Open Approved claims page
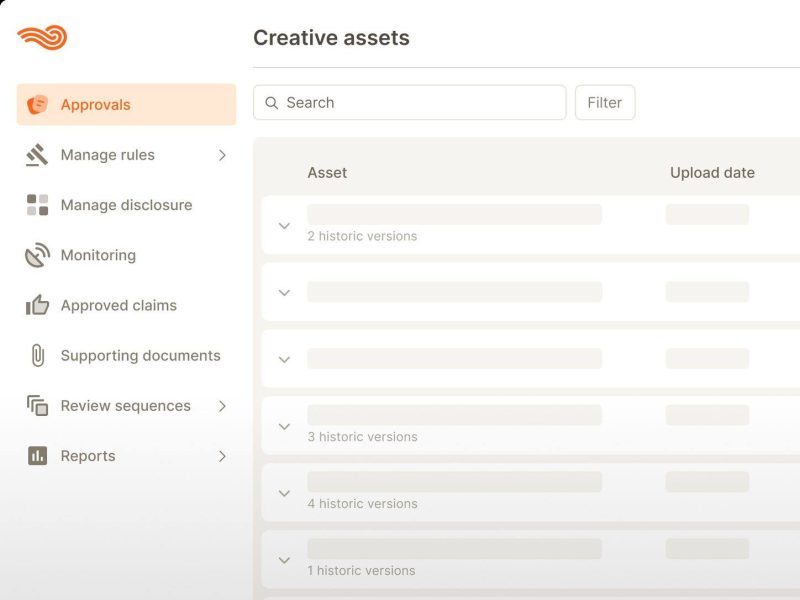Screen dimensions: 800x600 127,305
